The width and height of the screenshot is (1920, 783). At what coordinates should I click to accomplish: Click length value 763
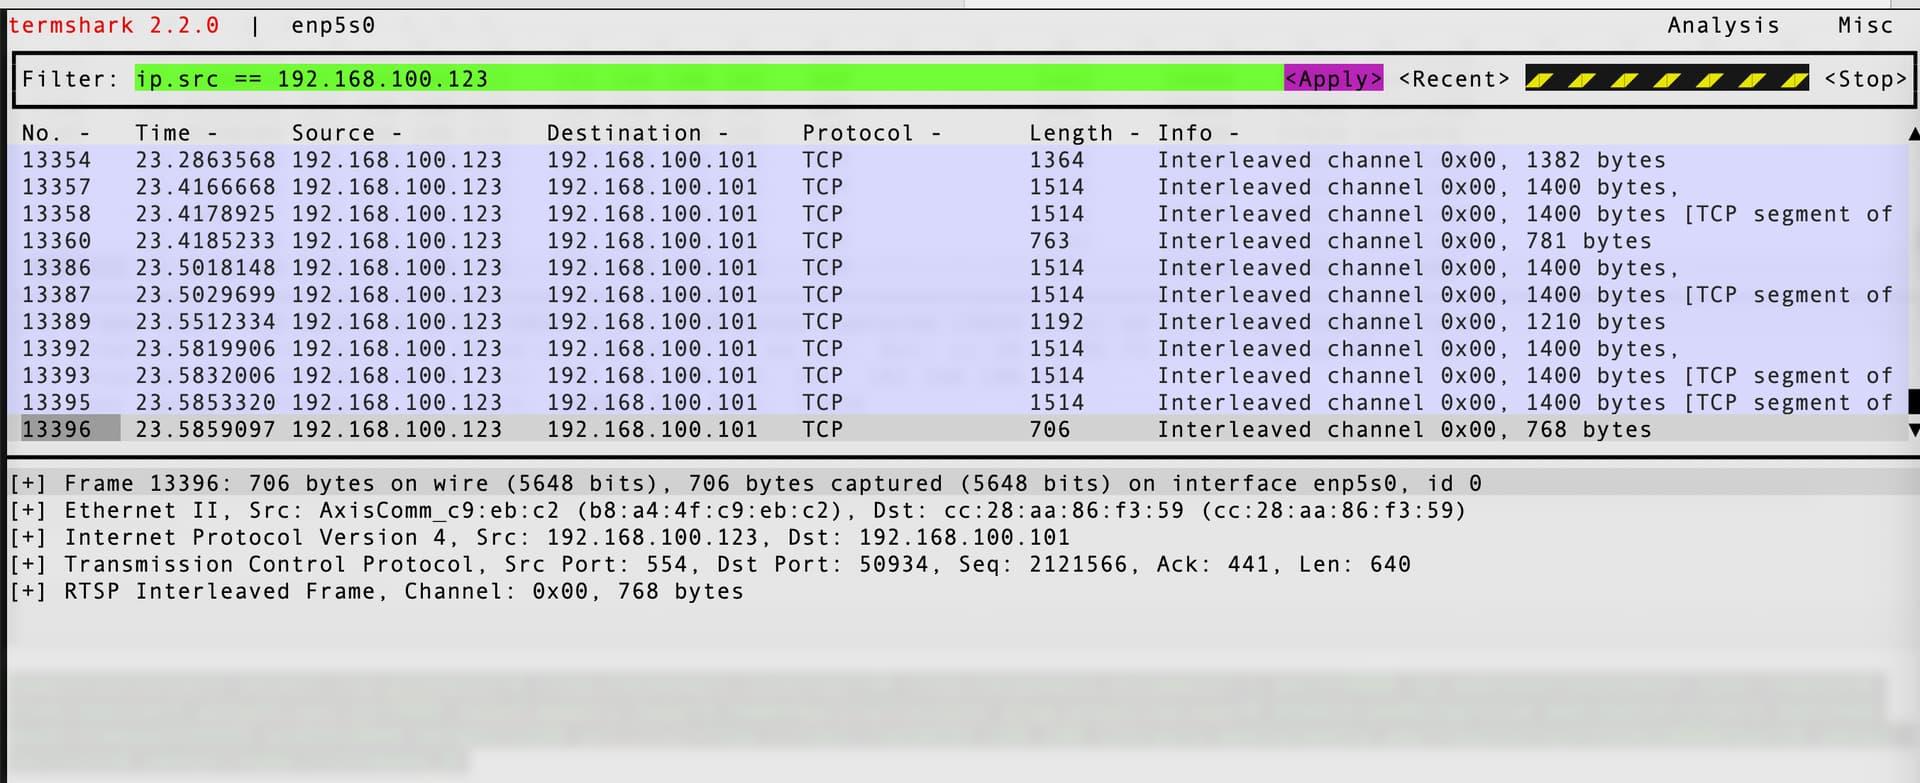(x=1049, y=241)
